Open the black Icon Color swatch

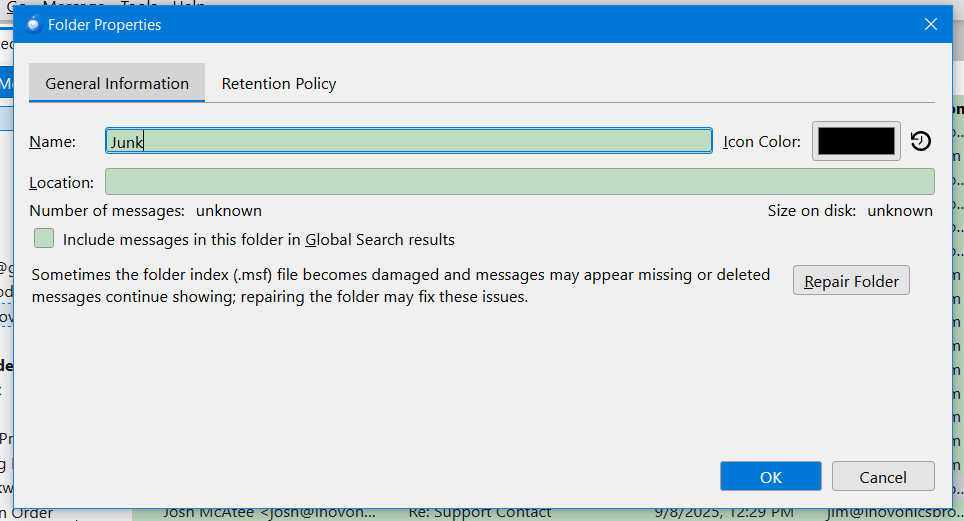[856, 142]
